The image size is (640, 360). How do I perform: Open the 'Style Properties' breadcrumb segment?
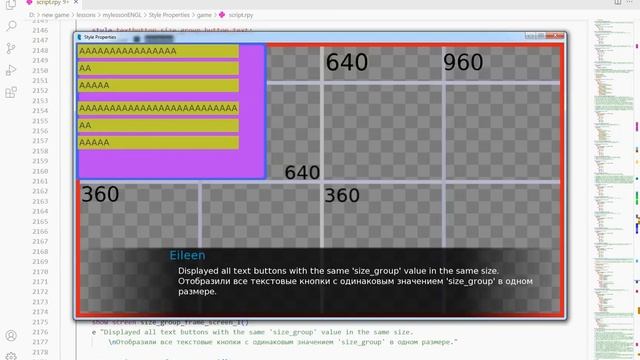coord(169,15)
